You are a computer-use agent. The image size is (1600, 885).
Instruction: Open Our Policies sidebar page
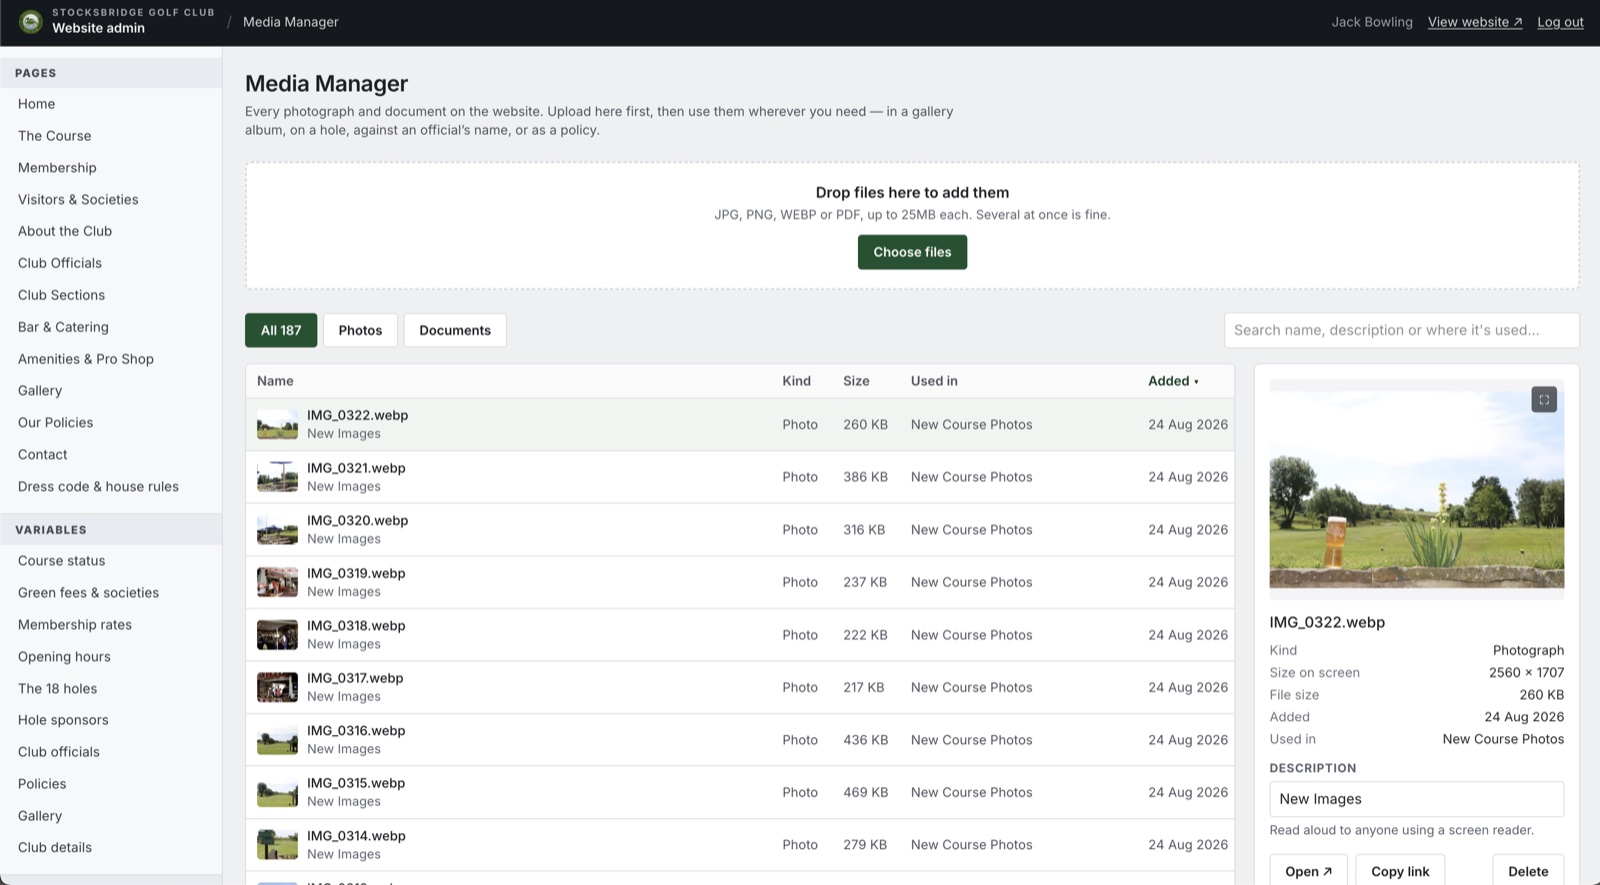(x=55, y=423)
